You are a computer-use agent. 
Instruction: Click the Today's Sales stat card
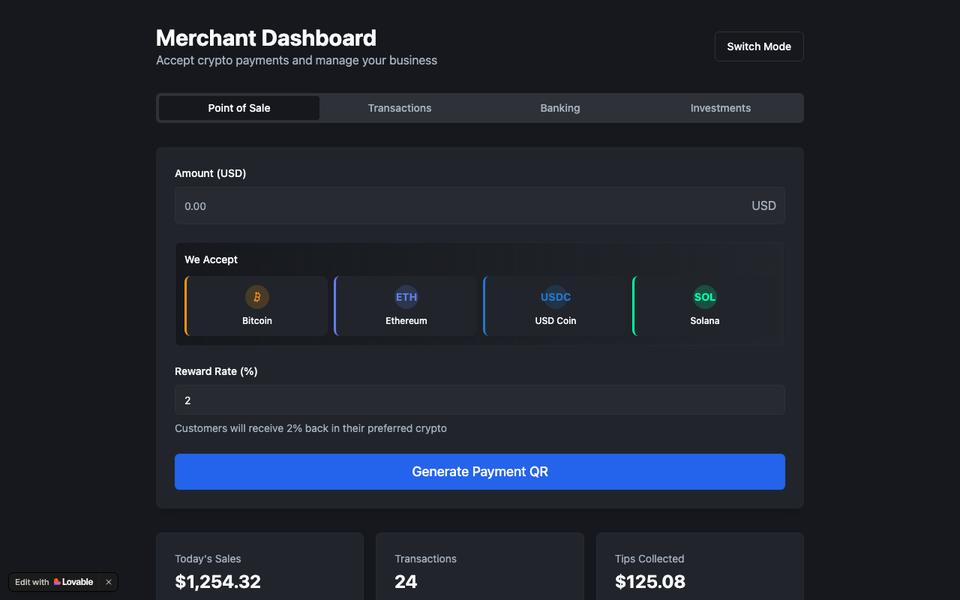[260, 566]
